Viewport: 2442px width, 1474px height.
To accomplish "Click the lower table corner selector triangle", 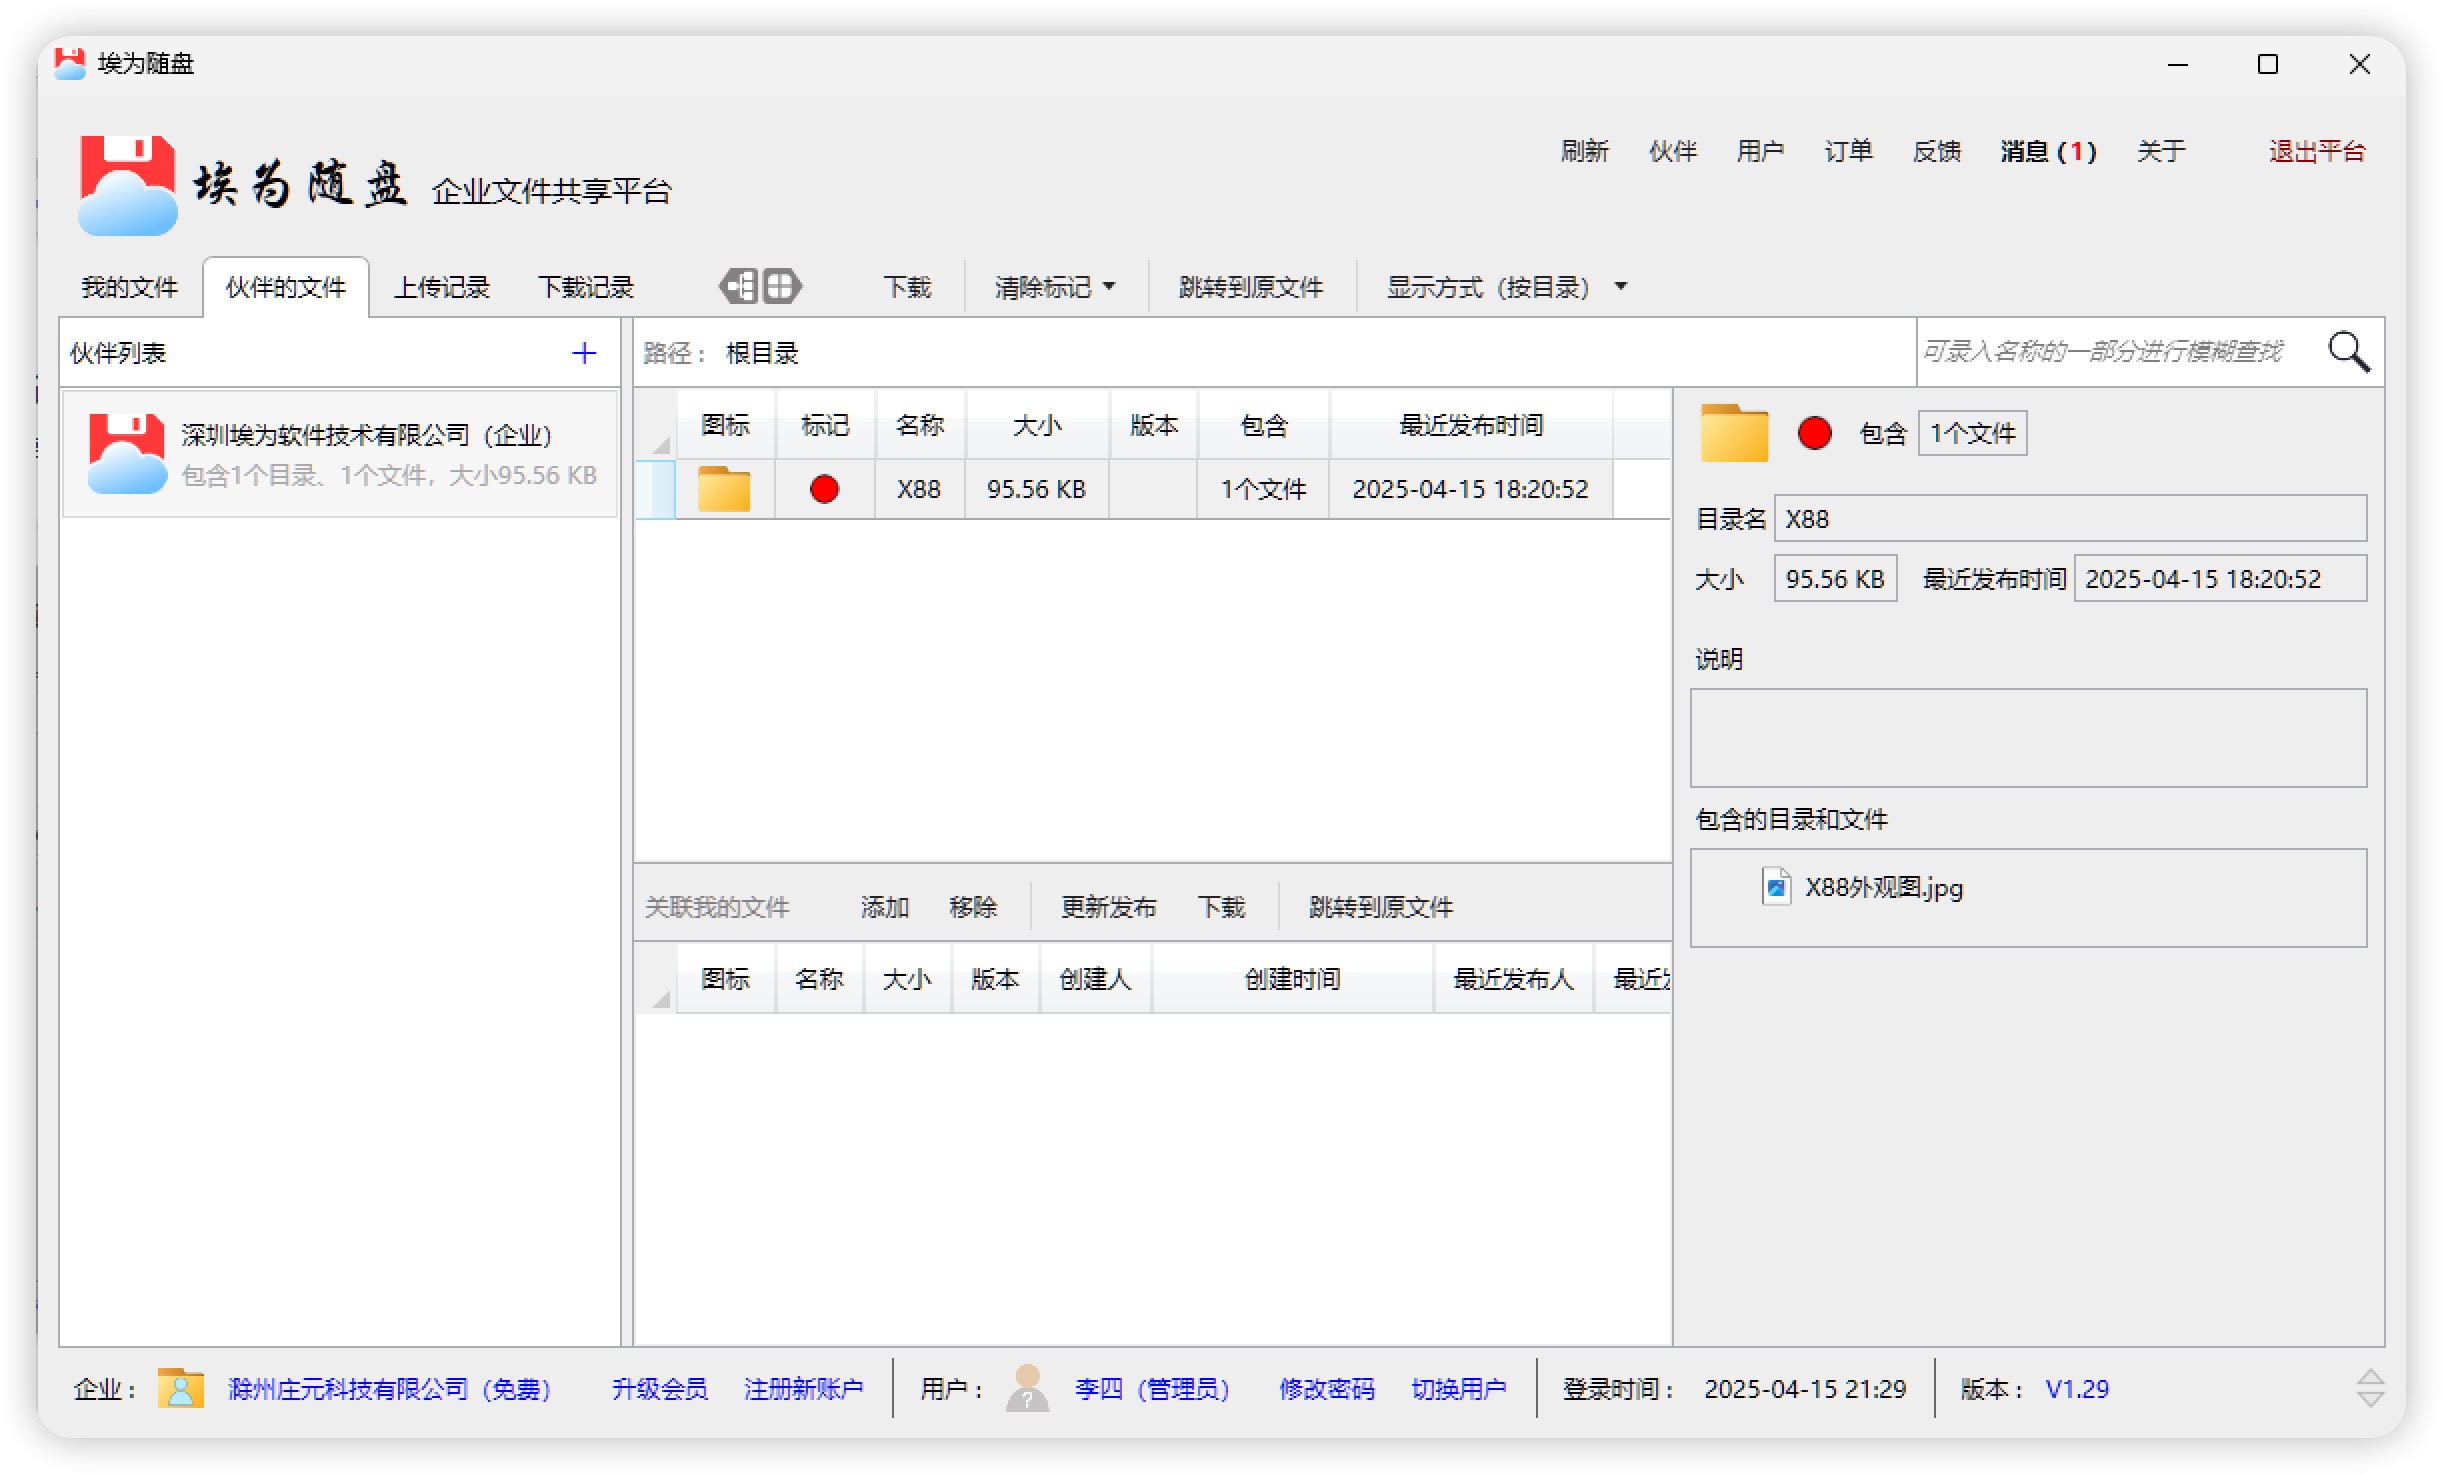I will [x=660, y=998].
